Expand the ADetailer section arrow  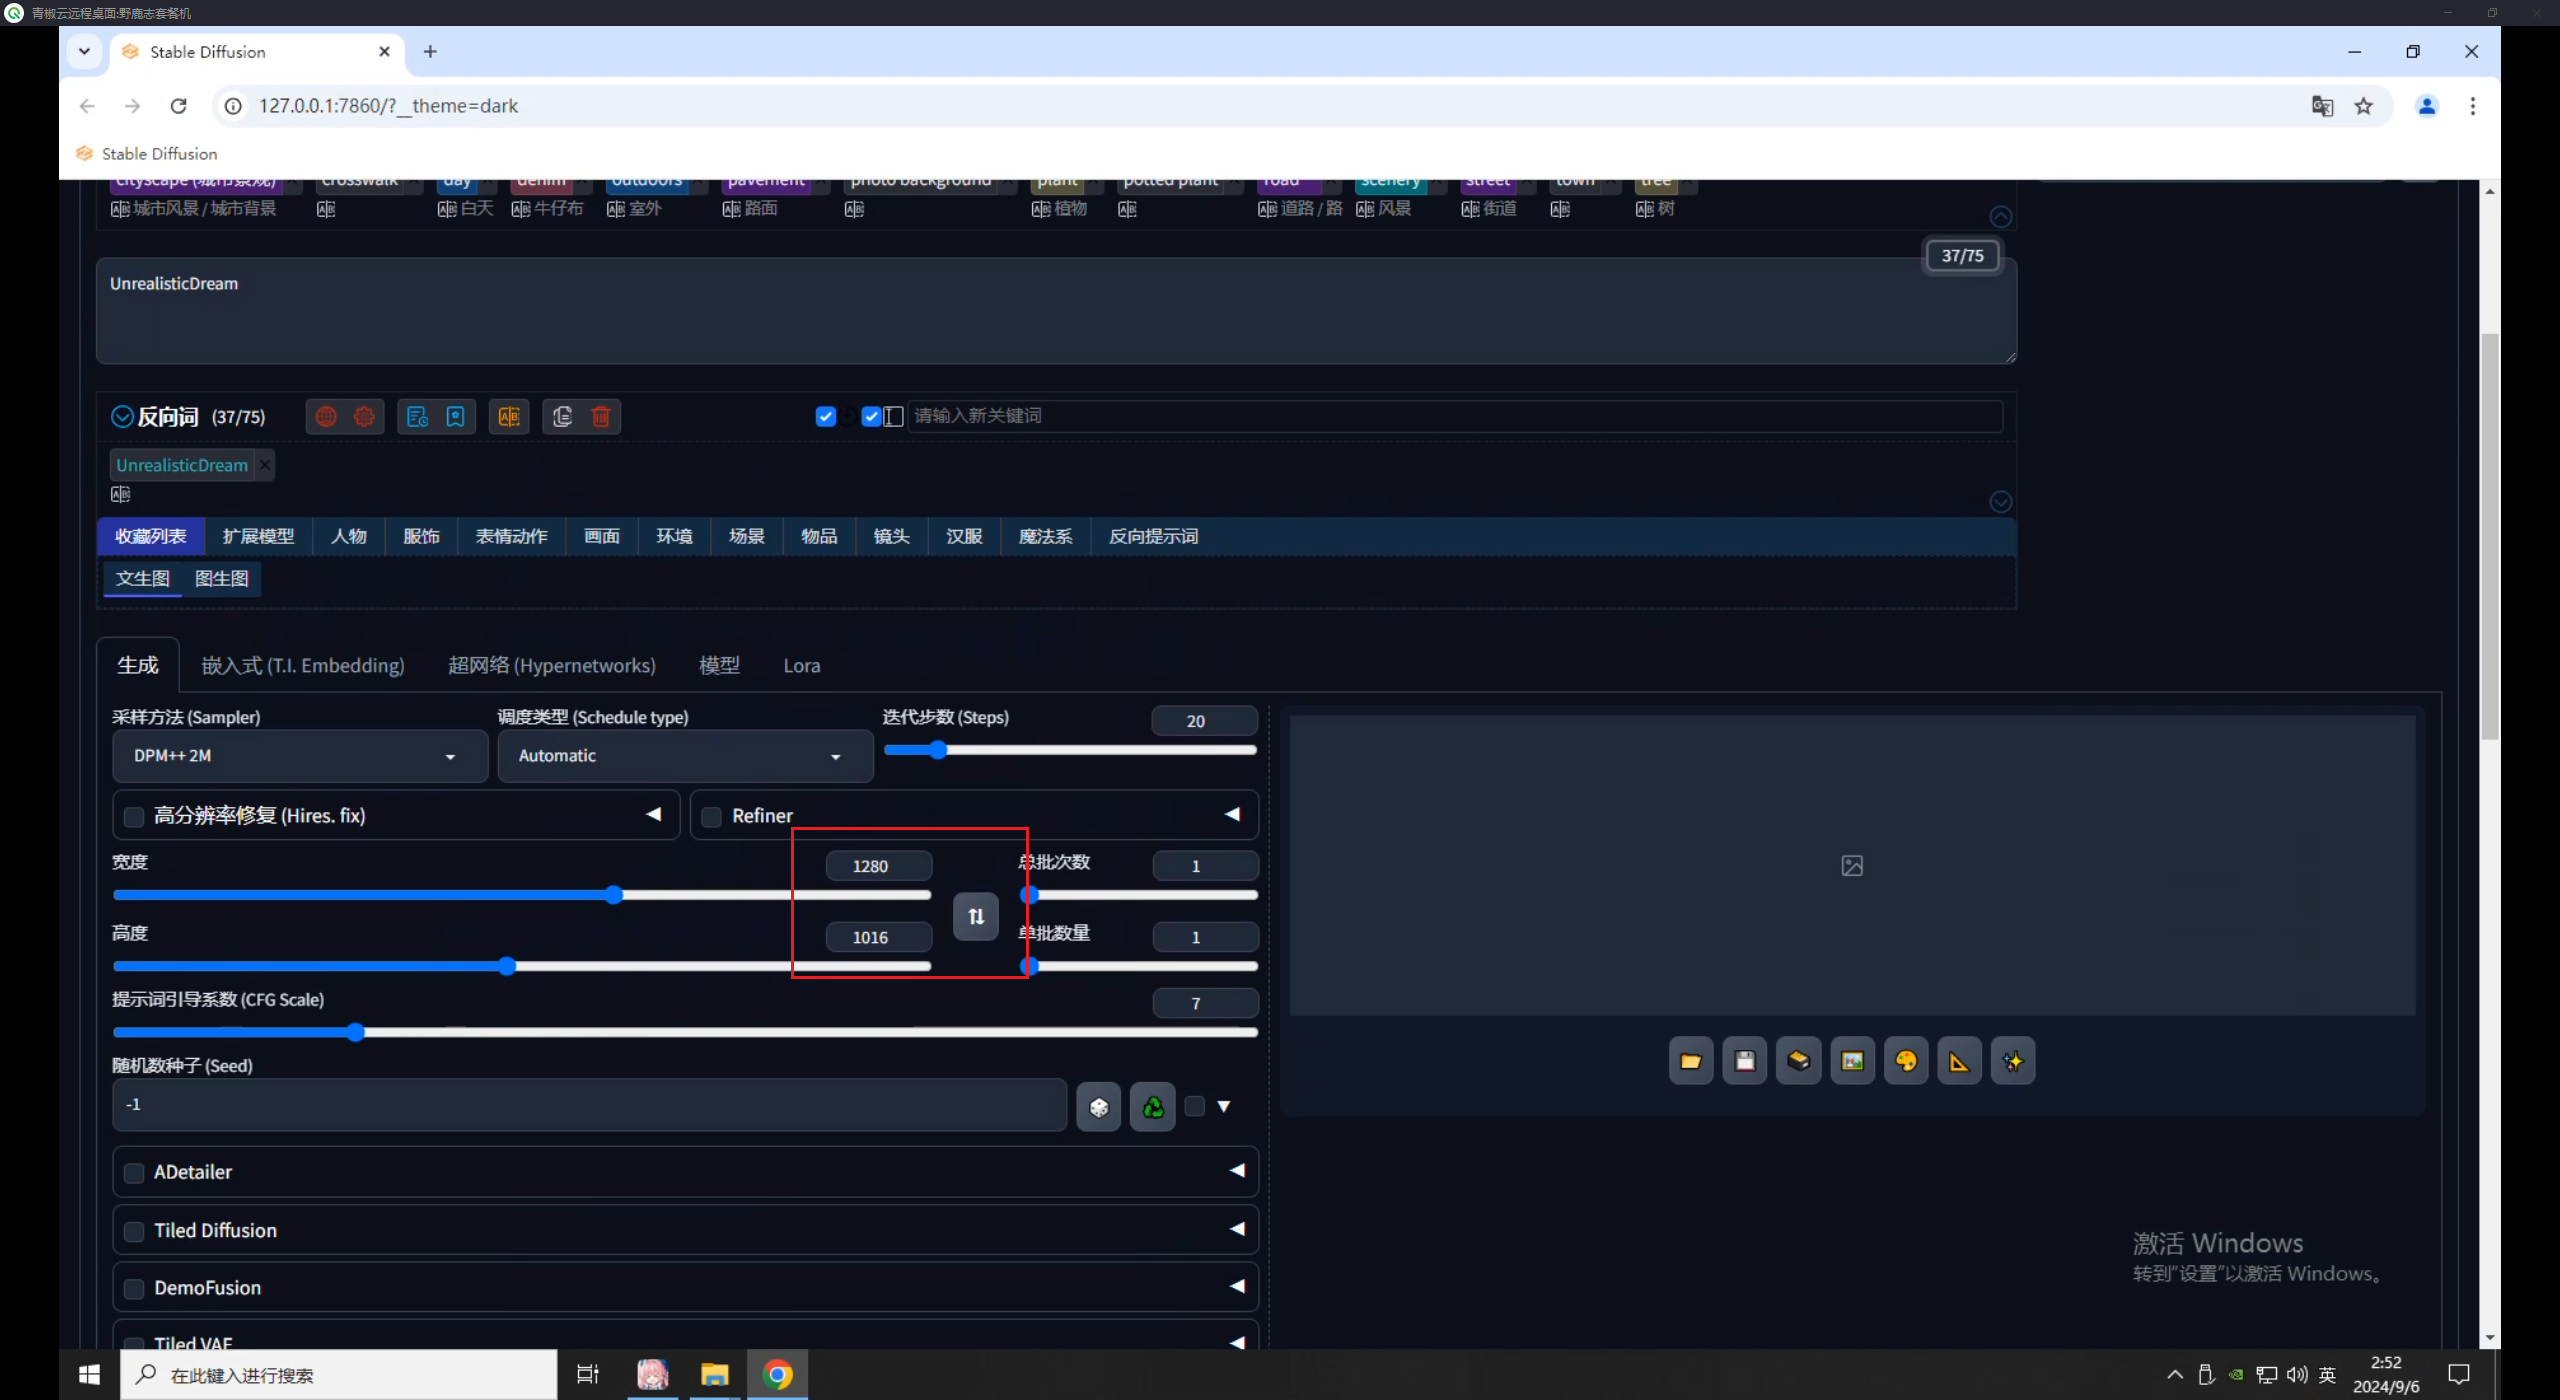(1237, 1171)
